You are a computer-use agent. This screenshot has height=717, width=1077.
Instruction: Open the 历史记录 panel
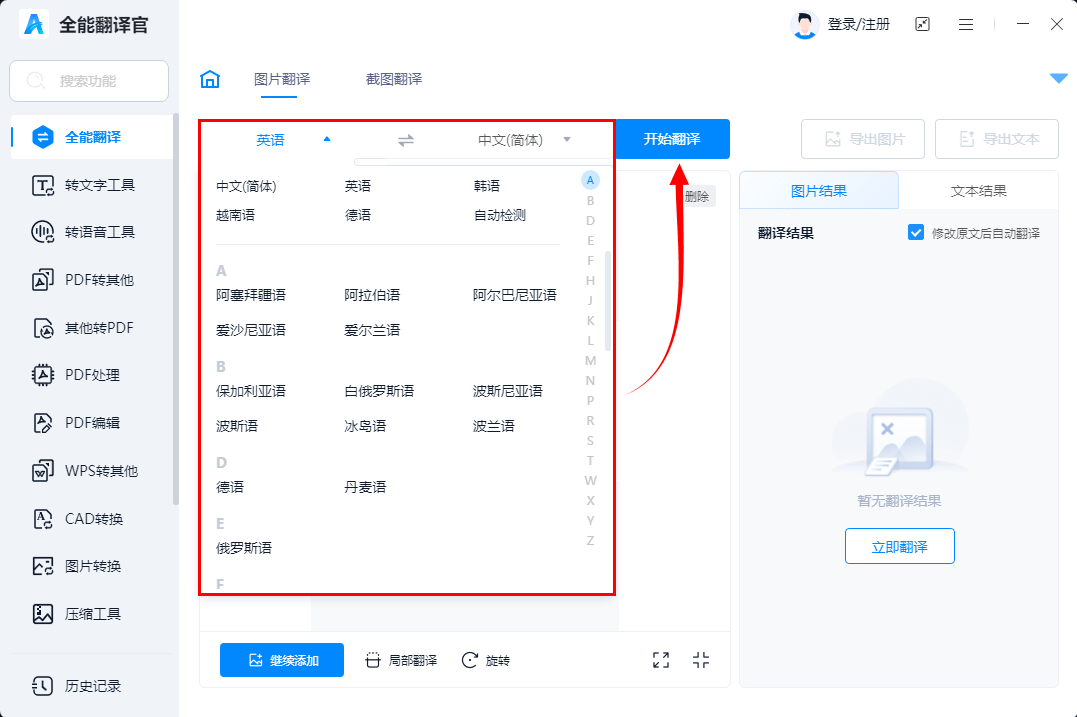click(88, 686)
